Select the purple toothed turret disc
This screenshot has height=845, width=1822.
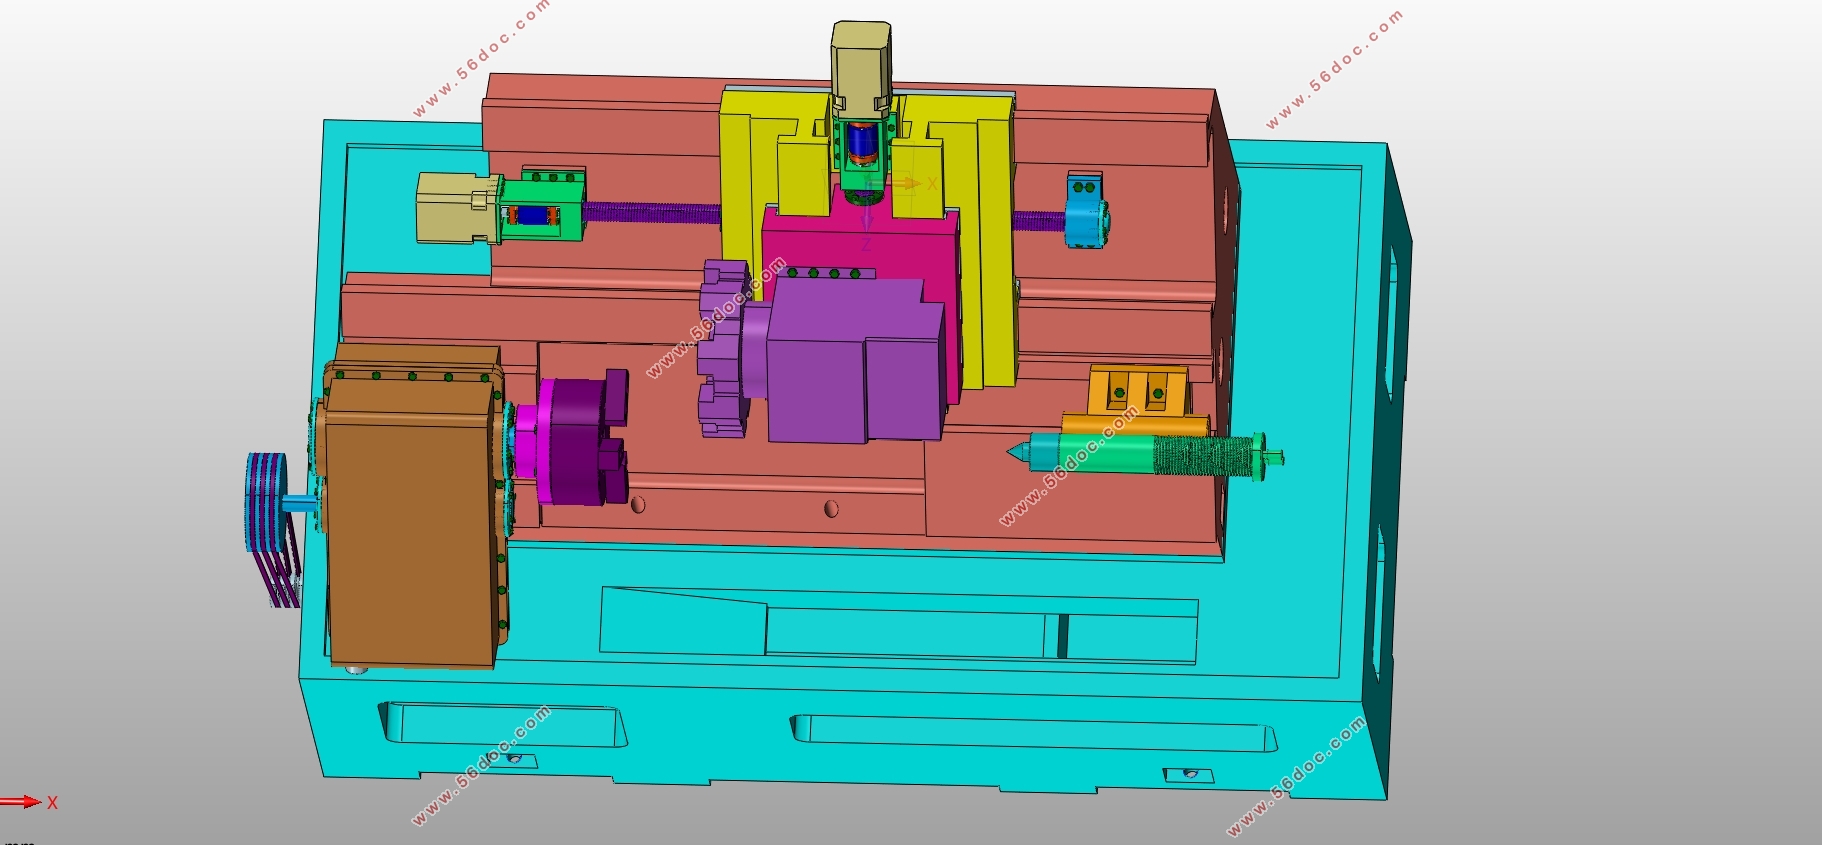point(722,350)
